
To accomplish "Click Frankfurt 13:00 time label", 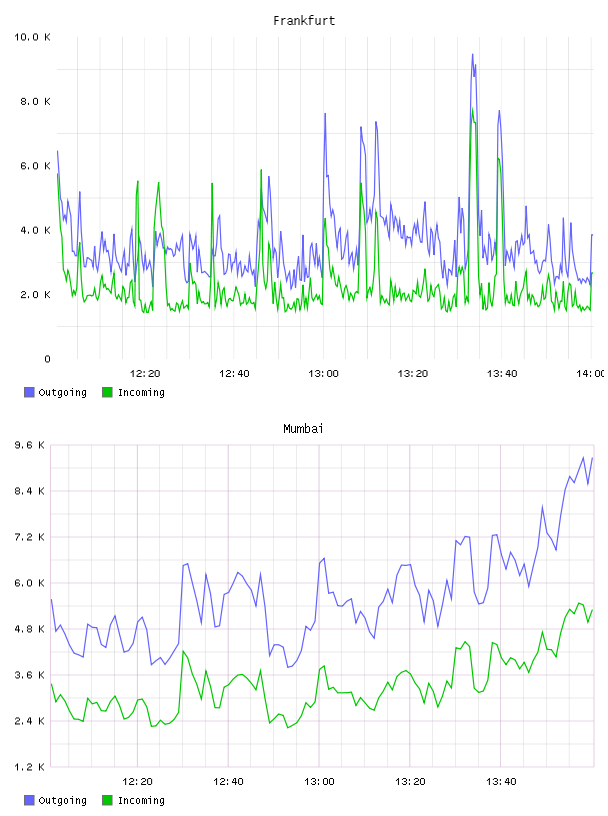I will [323, 374].
